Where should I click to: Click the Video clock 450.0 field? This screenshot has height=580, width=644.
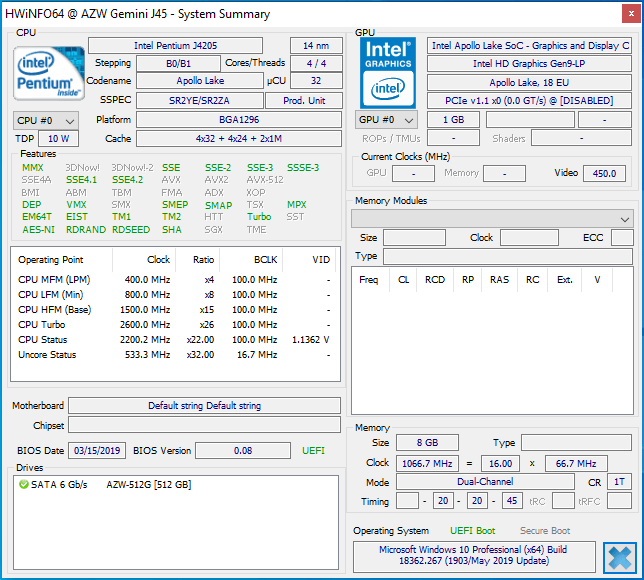(604, 173)
